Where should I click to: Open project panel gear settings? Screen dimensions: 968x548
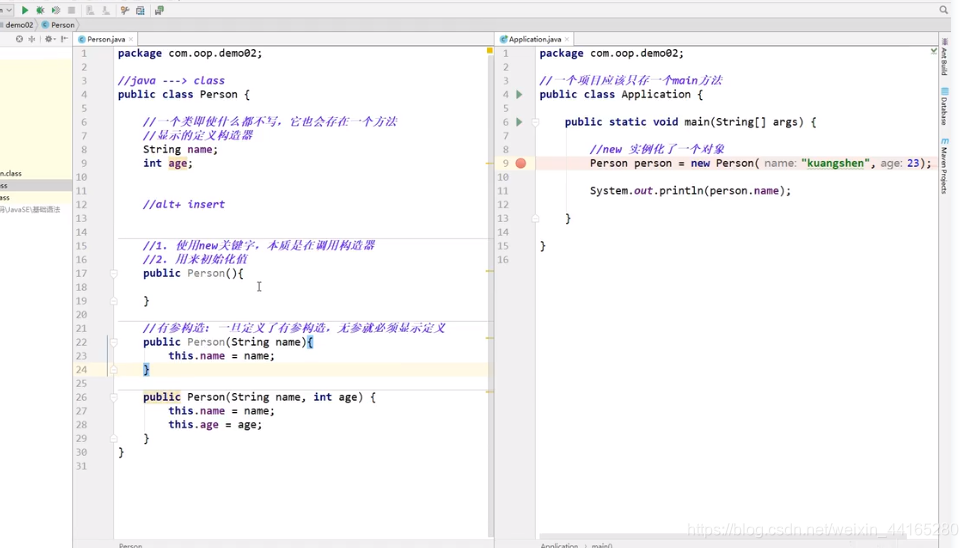49,39
